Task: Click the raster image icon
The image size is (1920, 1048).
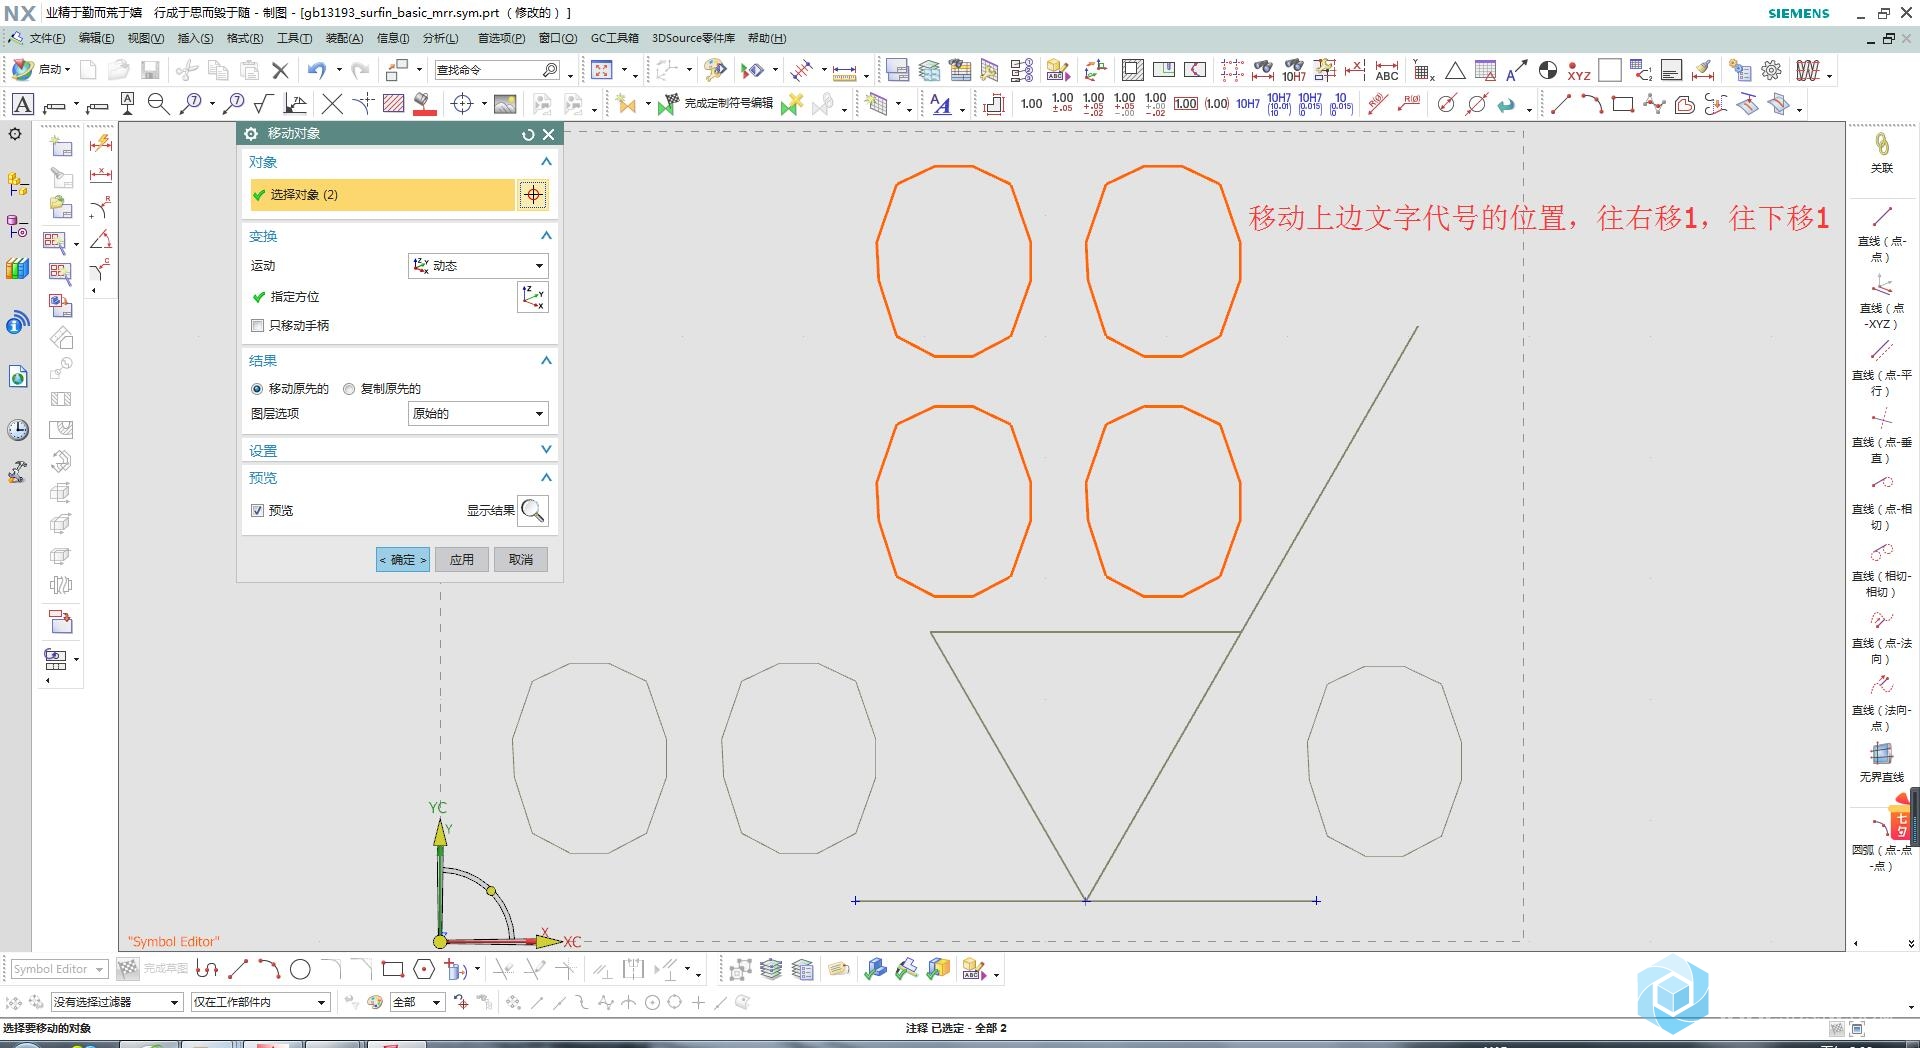Action: 505,104
